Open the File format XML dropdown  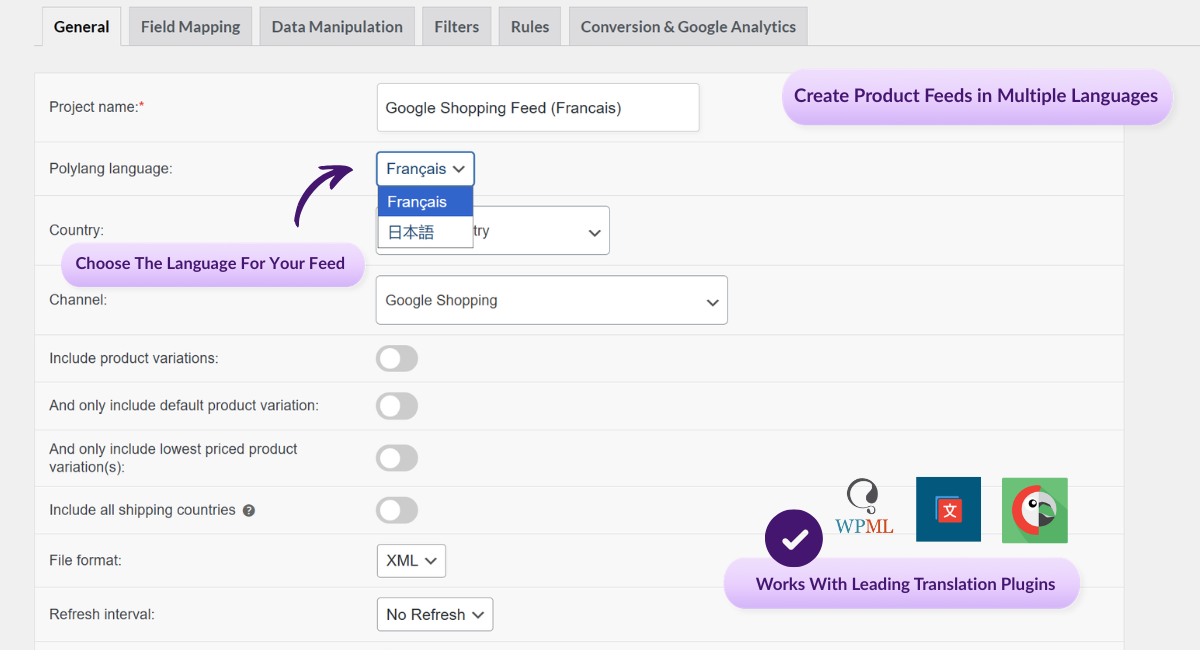click(411, 561)
